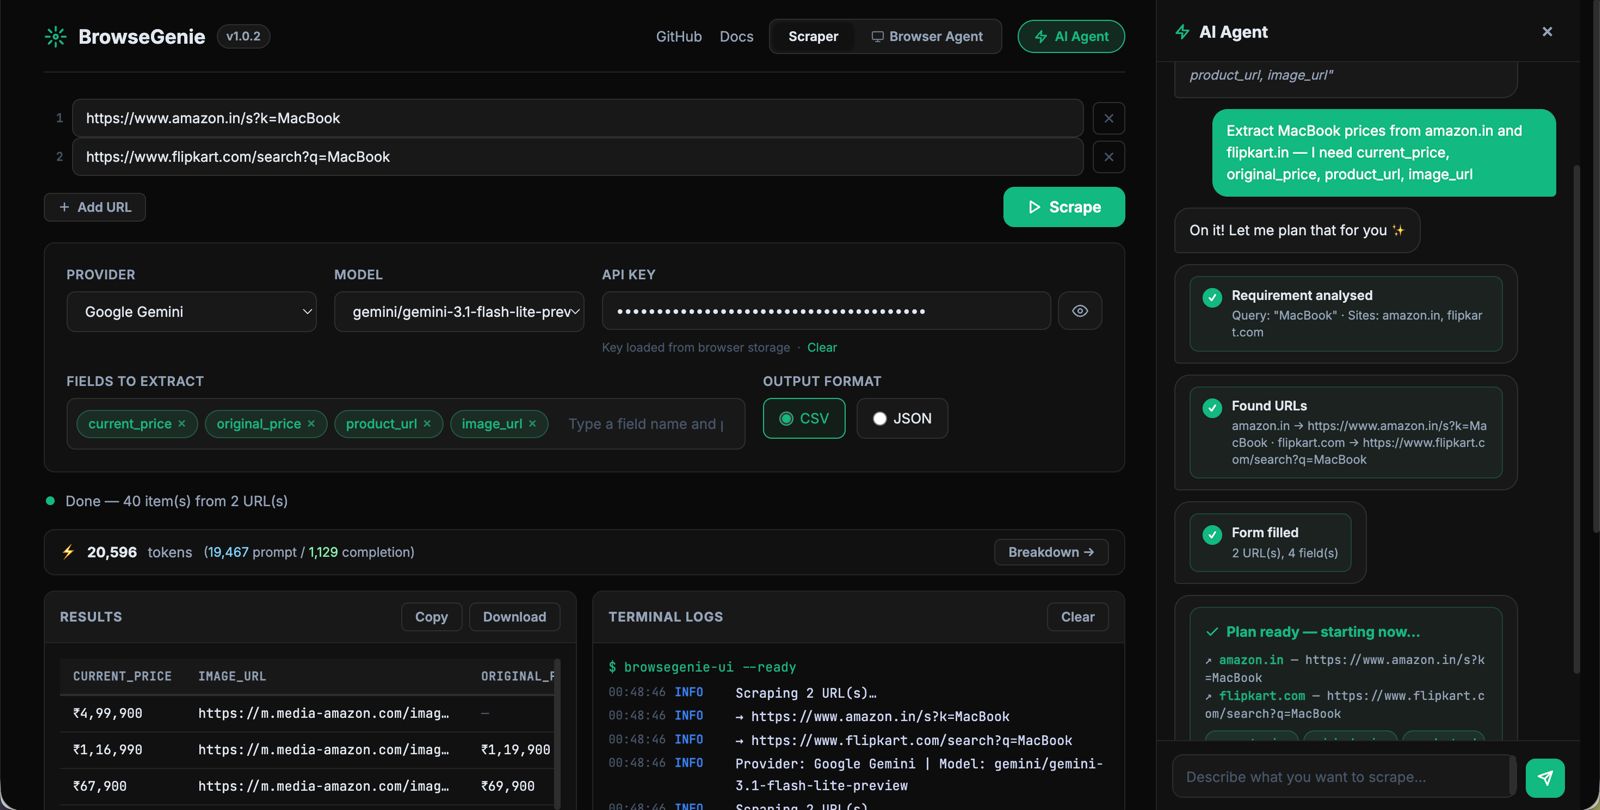
Task: Click the Requirement analysed checkmark icon
Action: (x=1212, y=297)
